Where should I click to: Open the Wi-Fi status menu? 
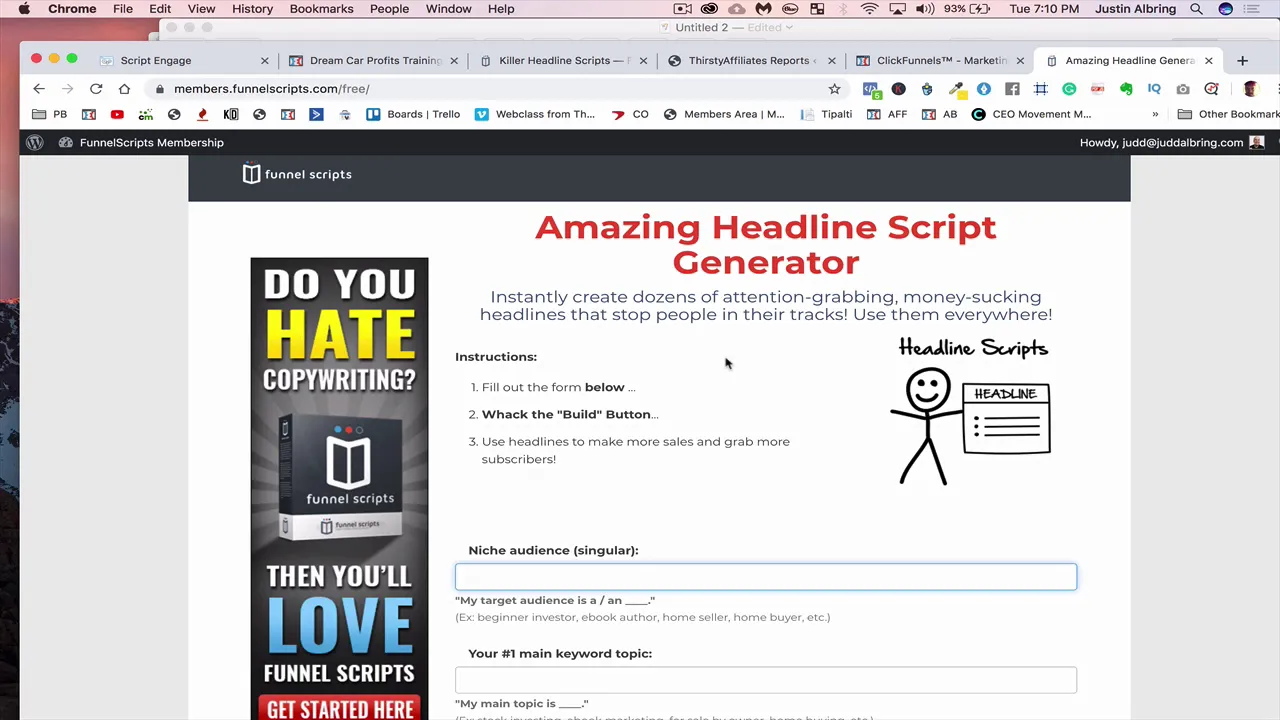click(869, 9)
